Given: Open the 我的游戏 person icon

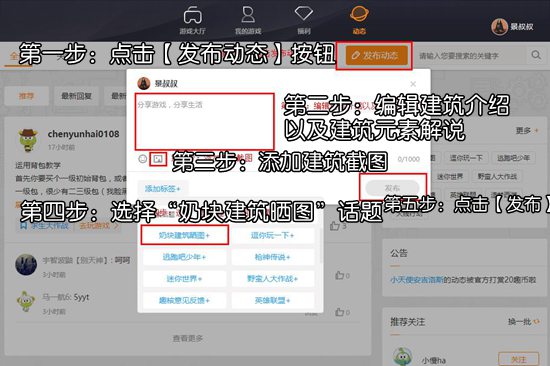Looking at the screenshot, I should (248, 15).
